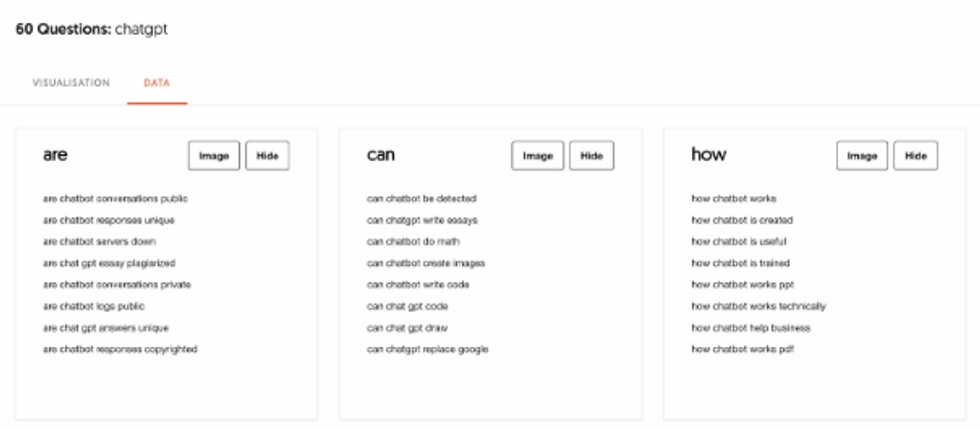Open 'can chatbot be detected' question
Viewport: 980px width, 429px height.
pyautogui.click(x=421, y=199)
